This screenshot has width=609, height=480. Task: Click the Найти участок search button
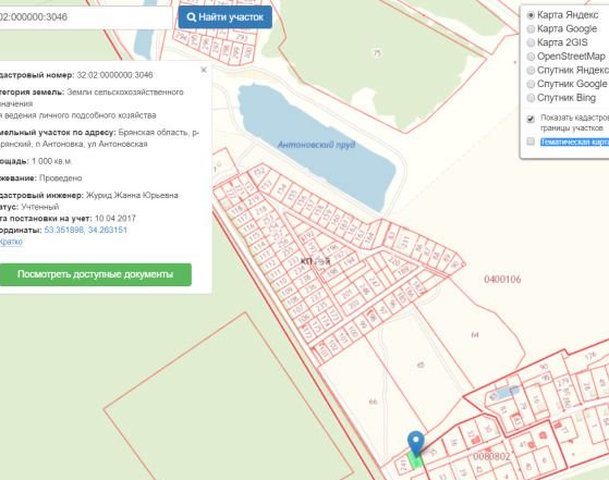click(225, 17)
